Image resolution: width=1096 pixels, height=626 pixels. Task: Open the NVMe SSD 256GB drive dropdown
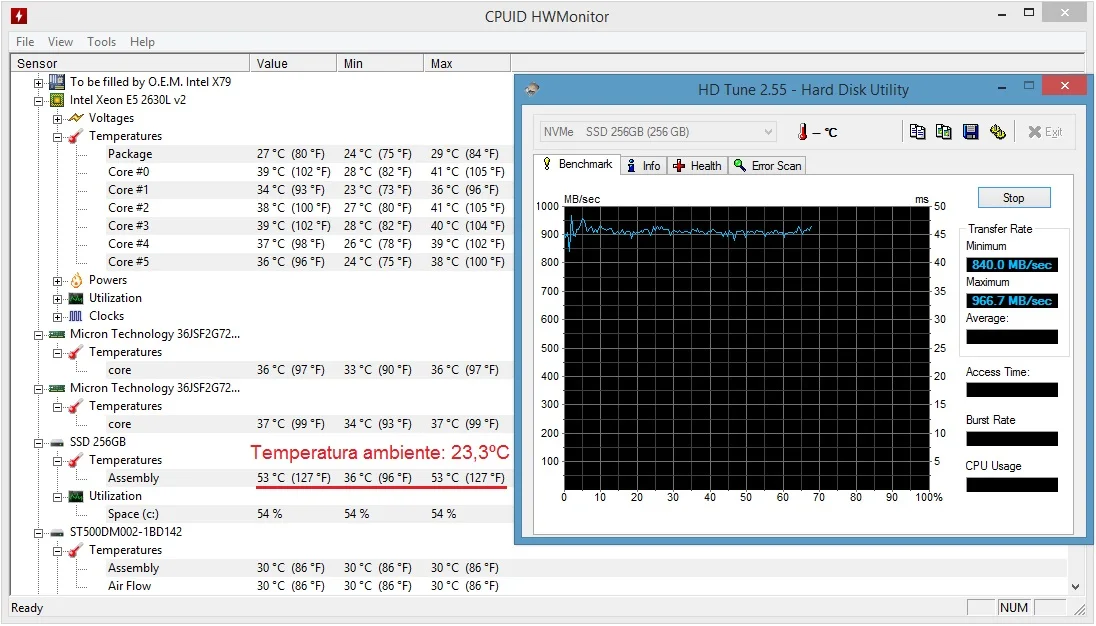658,131
